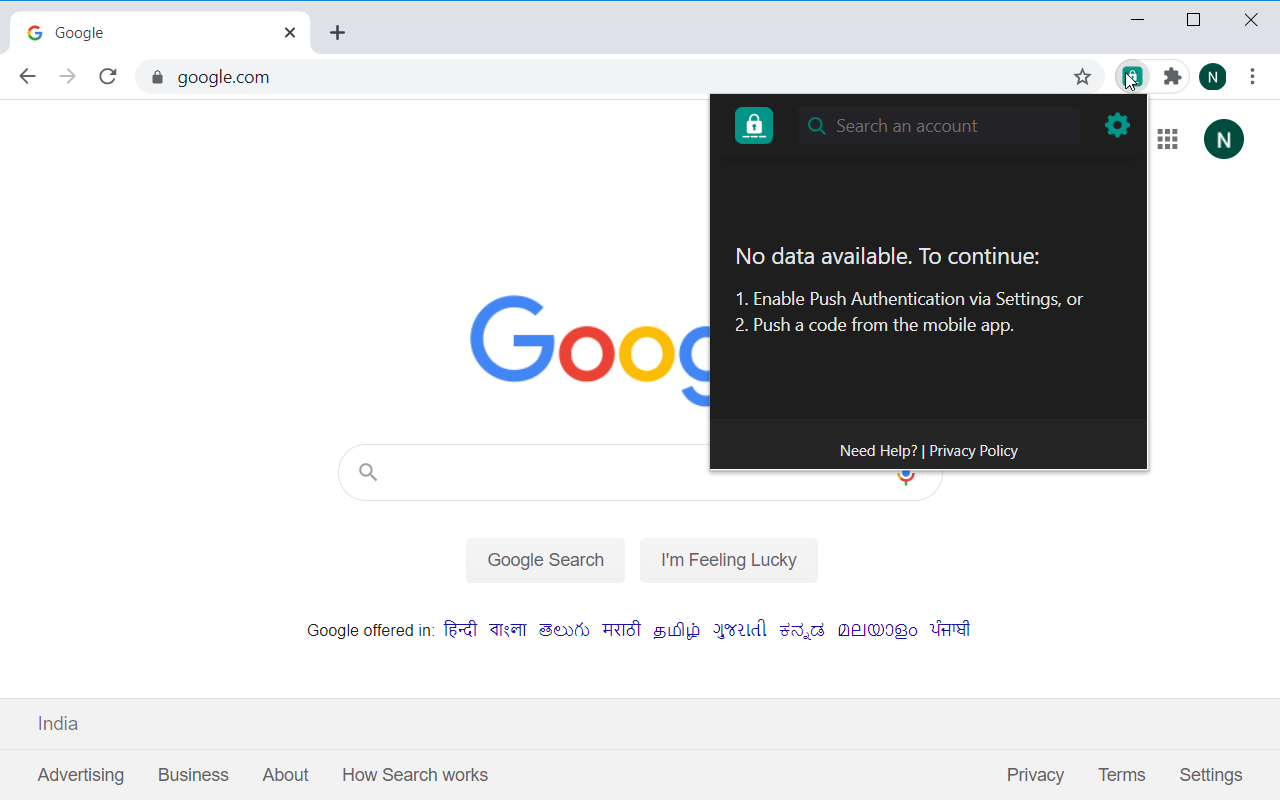Viewport: 1280px width, 800px height.
Task: Open the Terms footer link
Action: coord(1122,775)
